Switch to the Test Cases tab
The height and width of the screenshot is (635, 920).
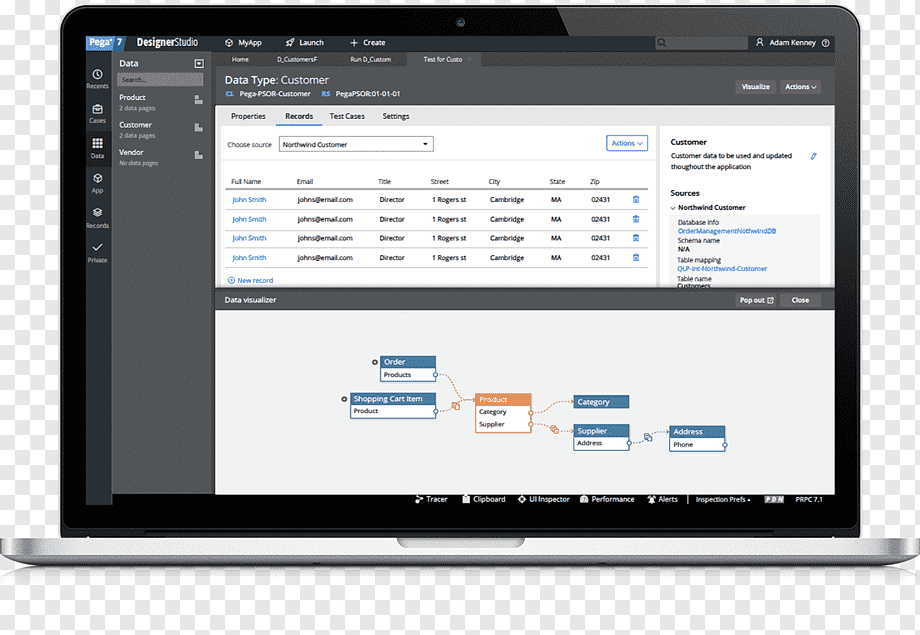347,116
